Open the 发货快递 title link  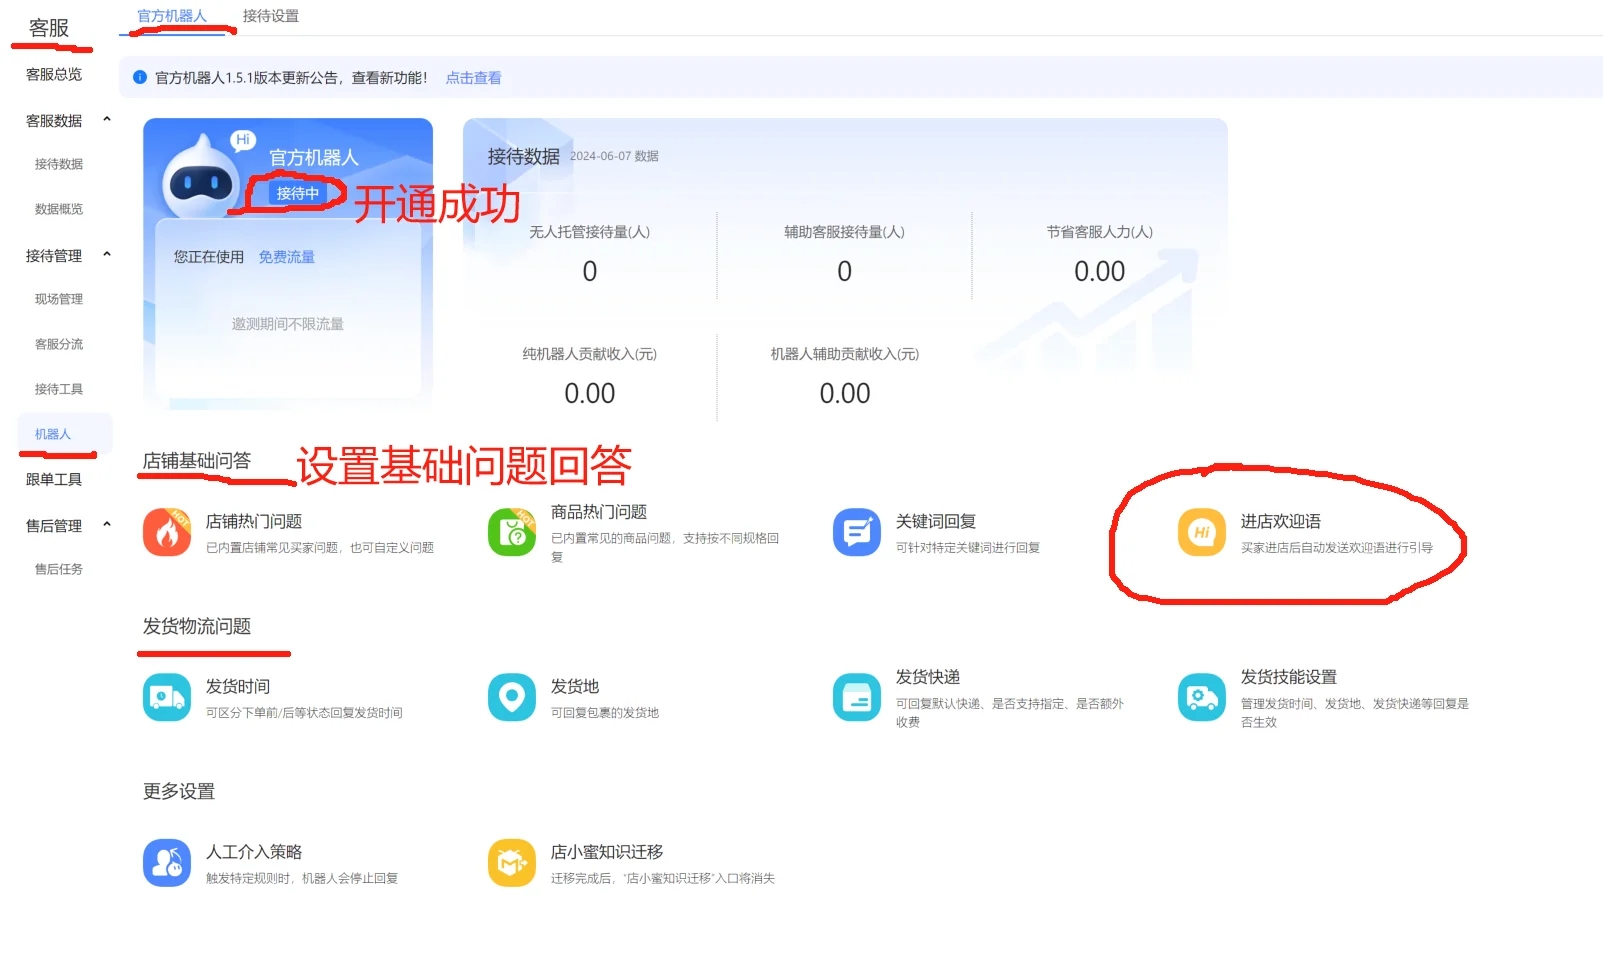(x=928, y=677)
